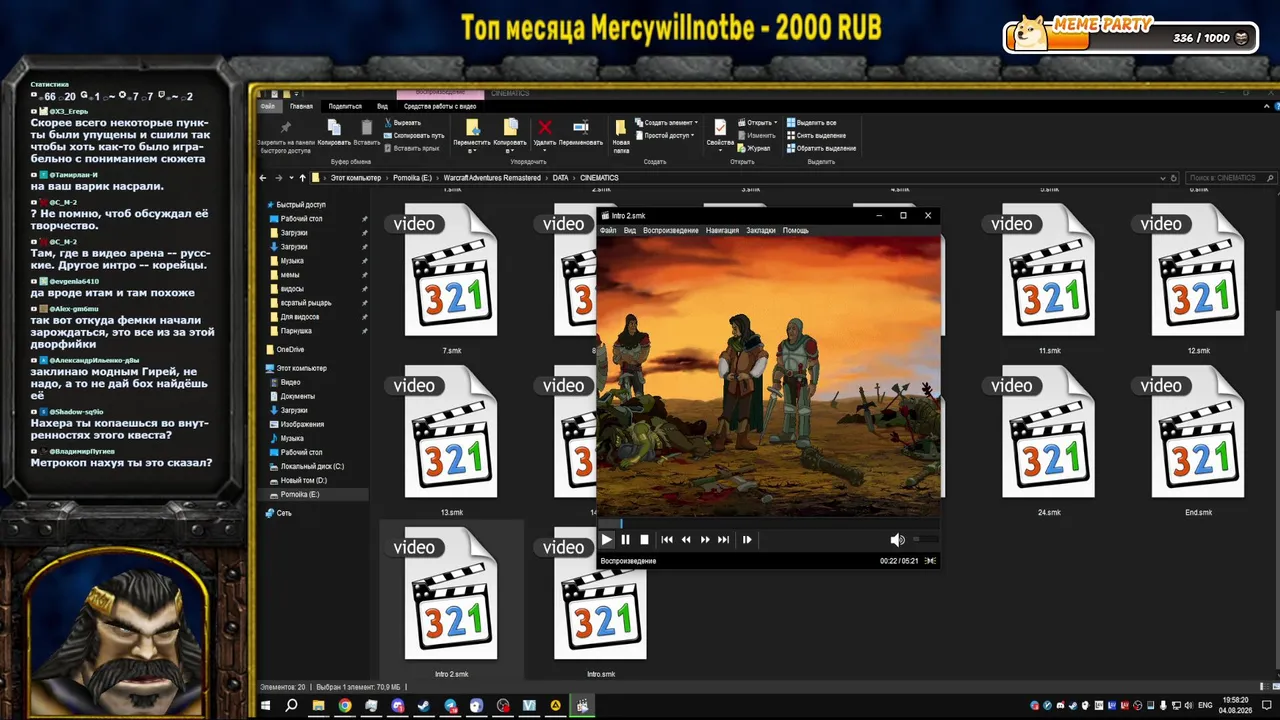The image size is (1280, 720).
Task: Select the 7.smk video file
Action: coord(451,279)
